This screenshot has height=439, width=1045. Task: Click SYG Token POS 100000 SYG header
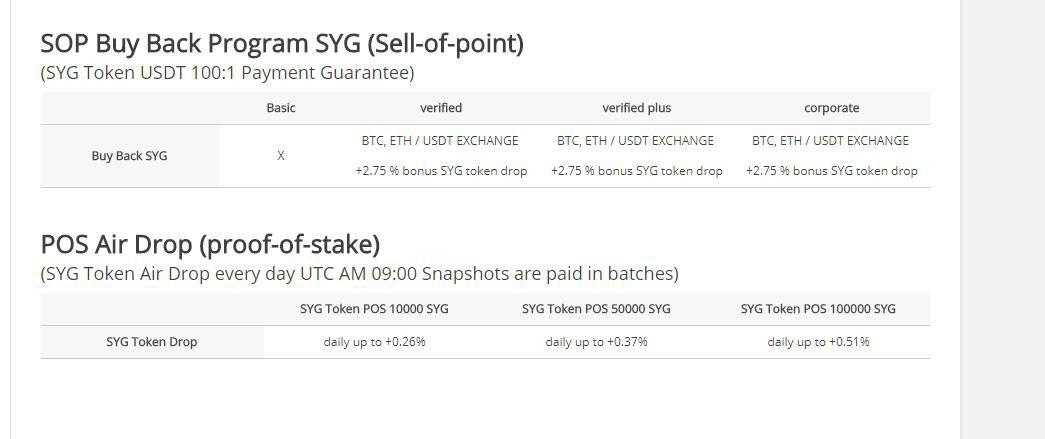point(818,309)
